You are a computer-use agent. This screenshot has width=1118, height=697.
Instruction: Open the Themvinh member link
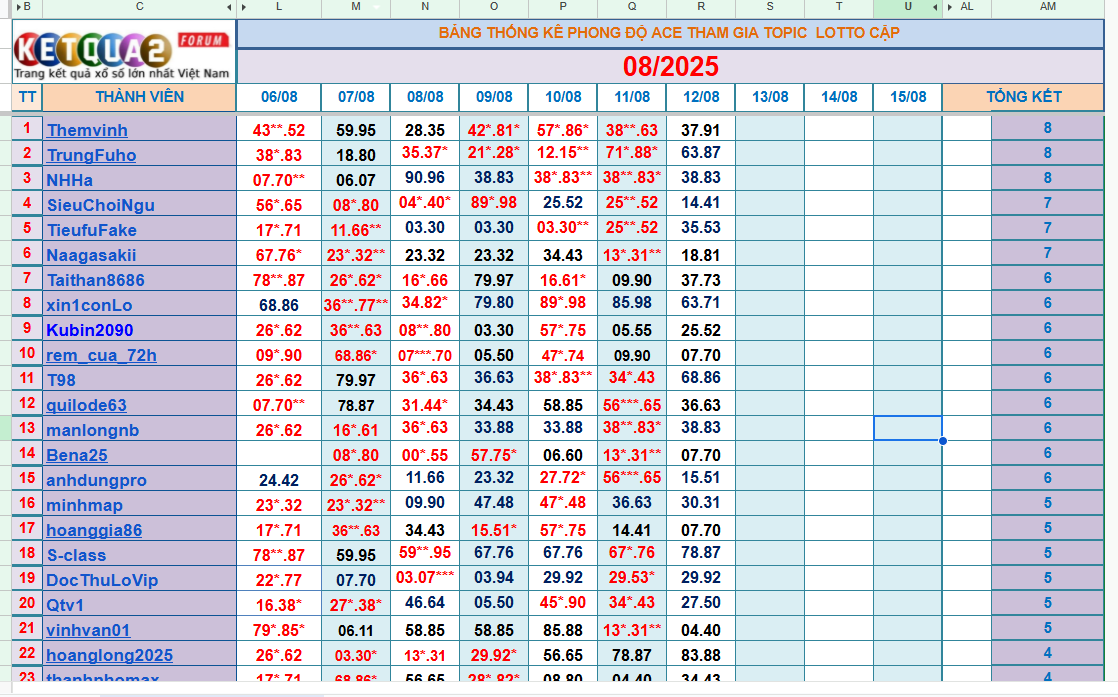(87, 130)
